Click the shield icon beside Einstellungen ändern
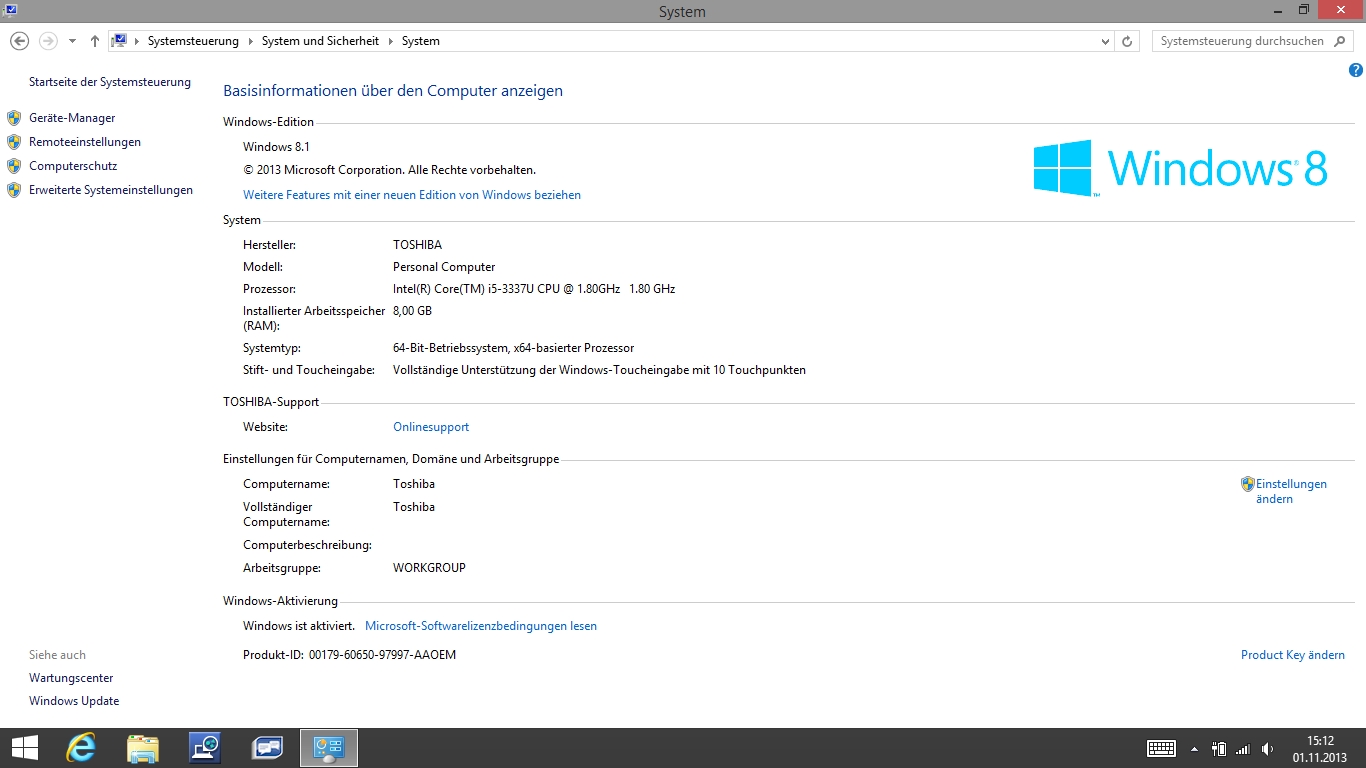 pyautogui.click(x=1248, y=484)
